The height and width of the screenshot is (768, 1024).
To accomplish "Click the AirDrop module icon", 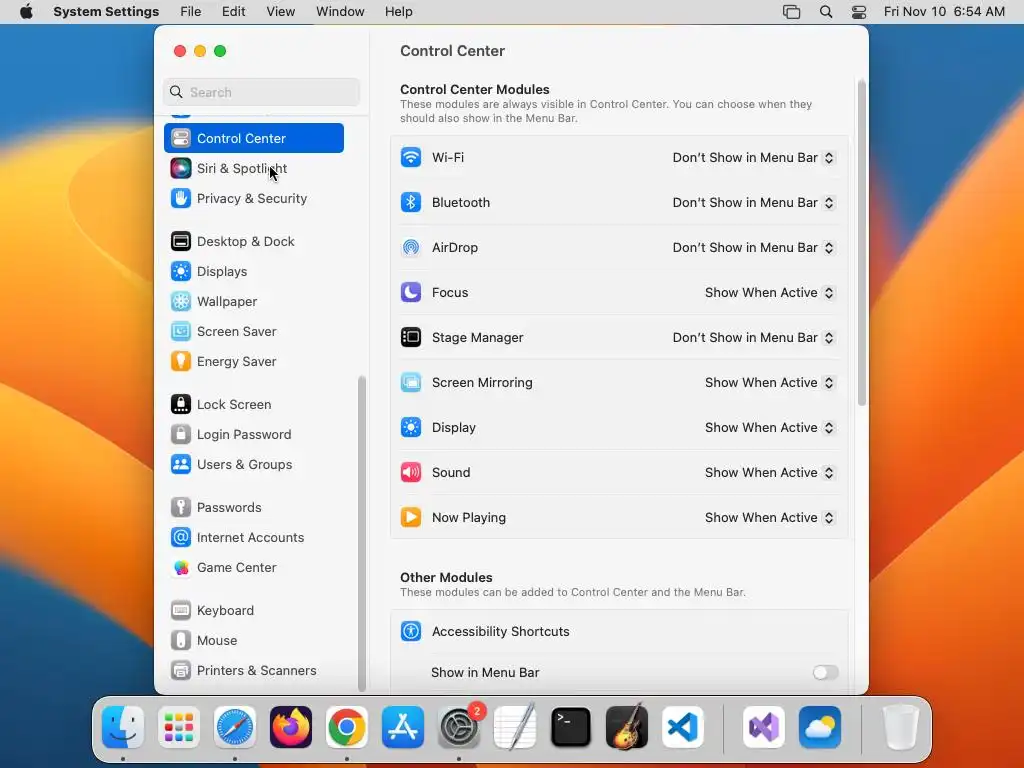I will [411, 248].
